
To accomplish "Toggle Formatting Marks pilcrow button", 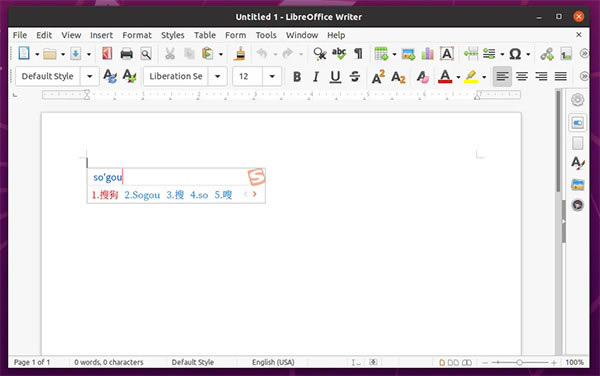I will pos(359,54).
